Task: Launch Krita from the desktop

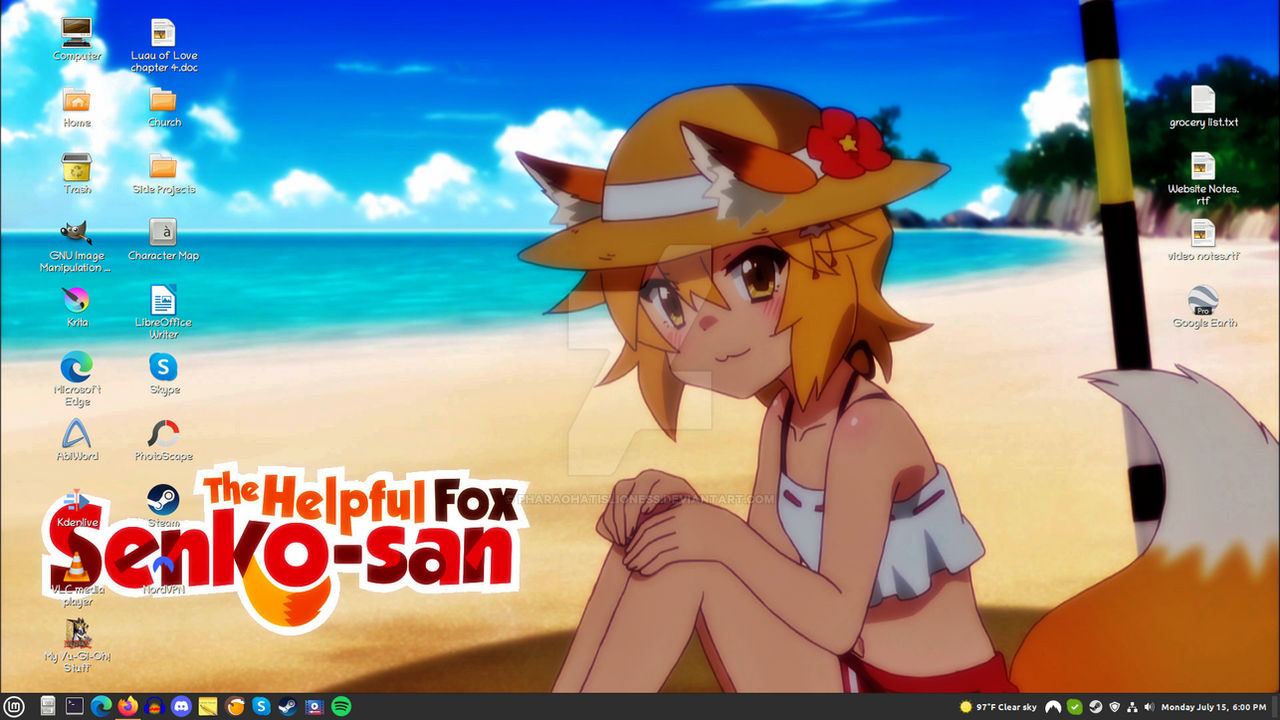Action: (x=76, y=300)
